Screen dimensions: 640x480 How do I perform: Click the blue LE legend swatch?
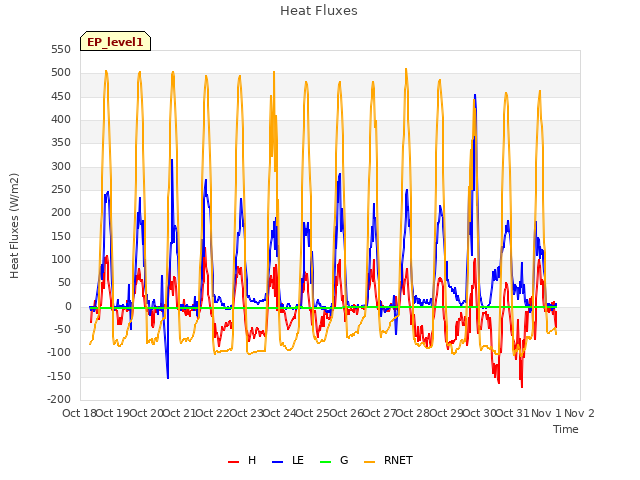coord(278,462)
